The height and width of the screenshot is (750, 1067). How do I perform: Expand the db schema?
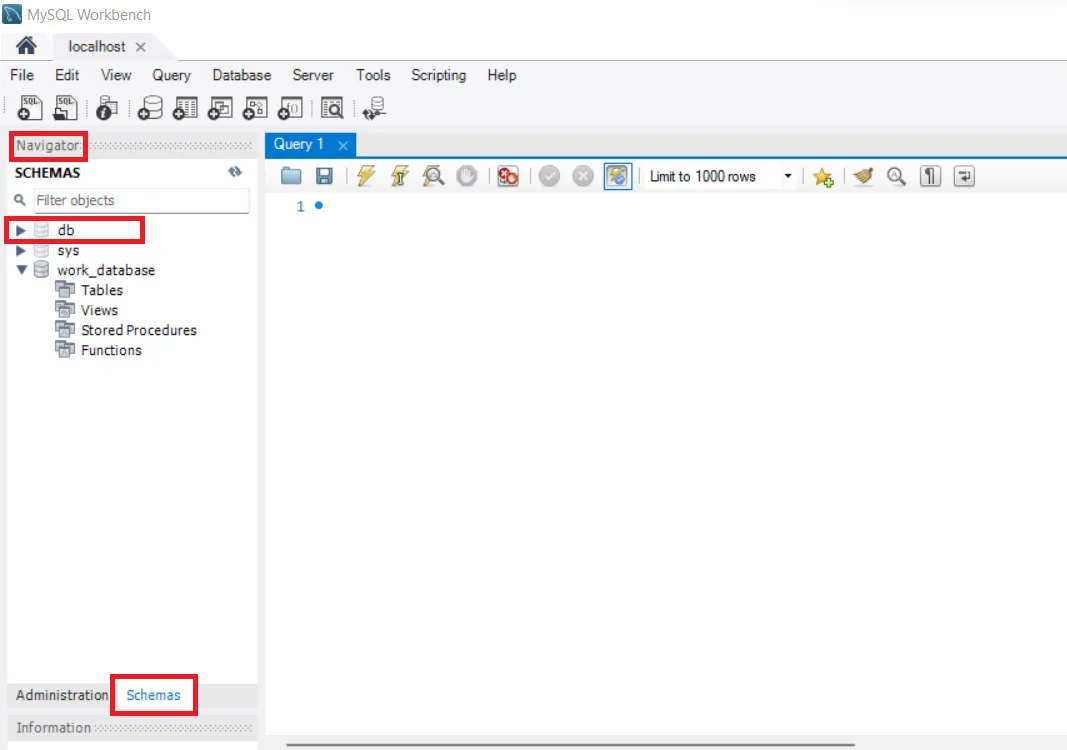click(20, 230)
